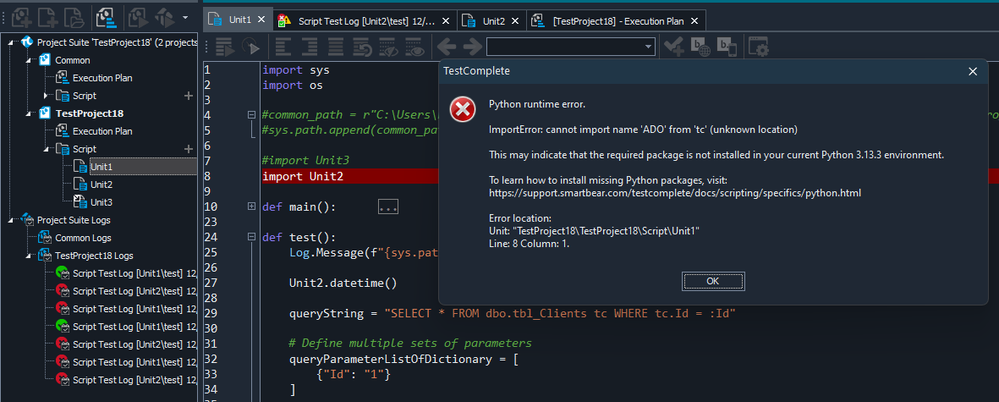The height and width of the screenshot is (402, 999).
Task: Click line 8 in the editor gutter
Action: tap(208, 177)
